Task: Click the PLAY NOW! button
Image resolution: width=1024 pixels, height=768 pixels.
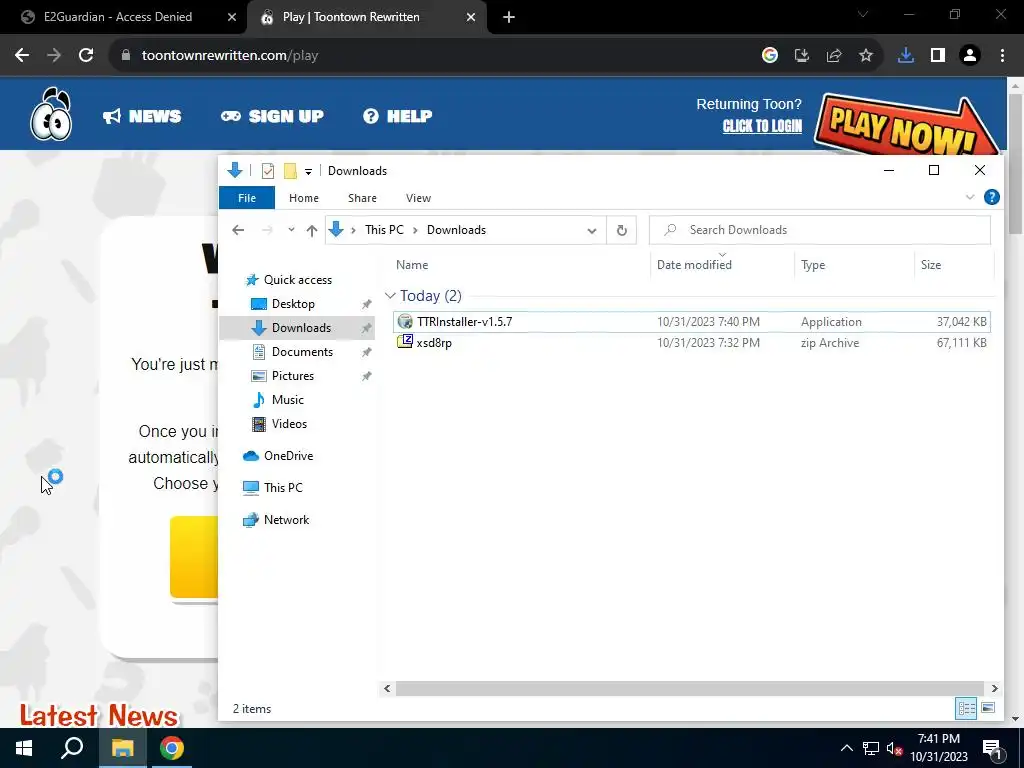Action: coord(904,127)
